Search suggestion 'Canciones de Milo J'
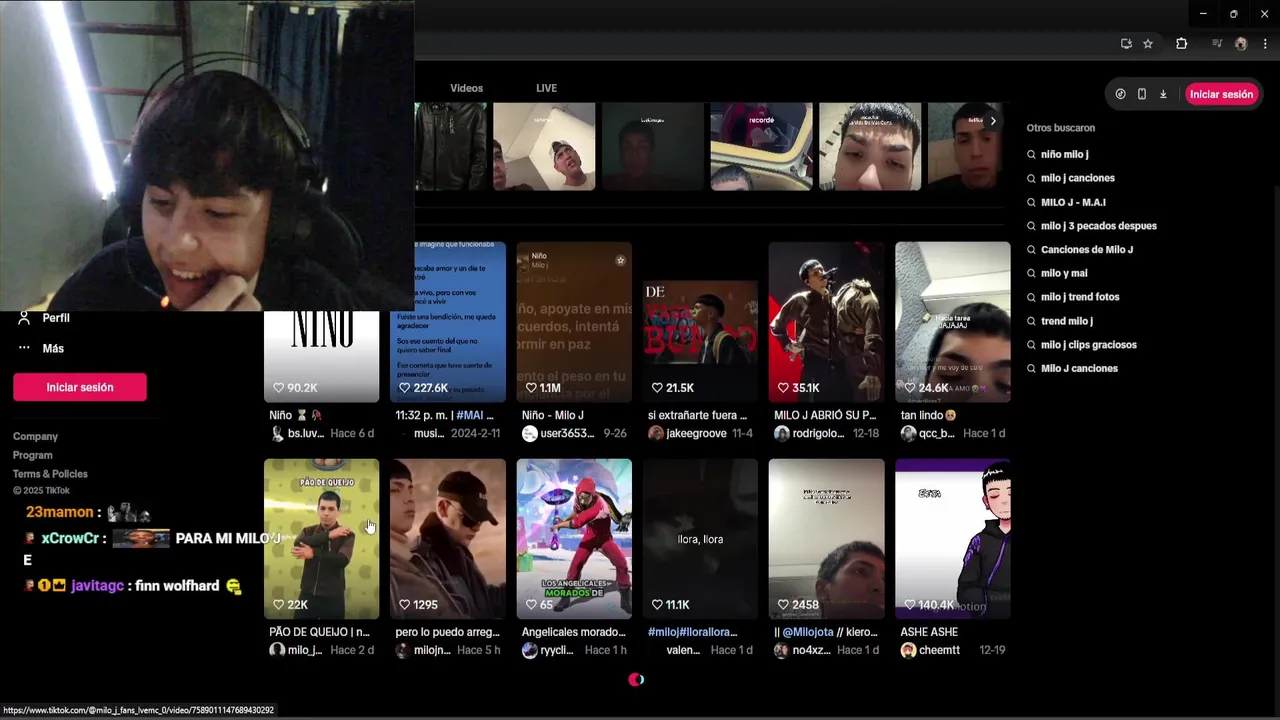Viewport: 1280px width, 720px height. 1087,250
